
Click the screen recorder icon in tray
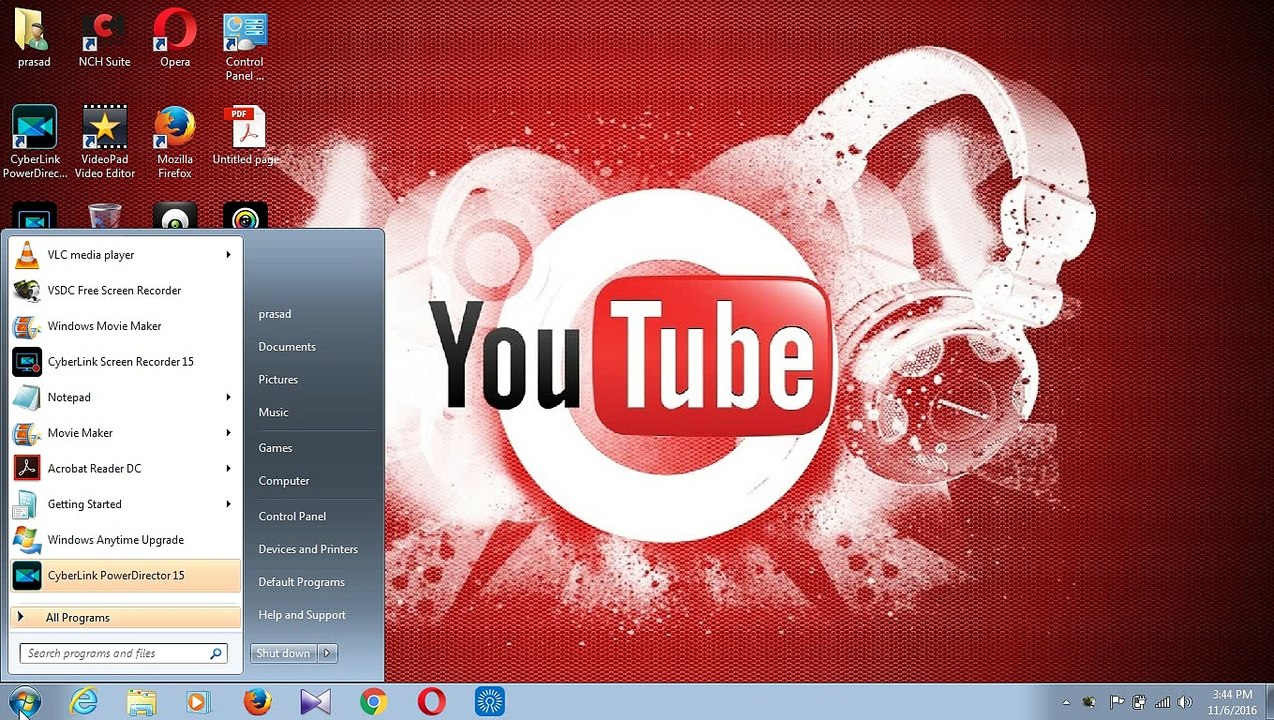point(1090,702)
